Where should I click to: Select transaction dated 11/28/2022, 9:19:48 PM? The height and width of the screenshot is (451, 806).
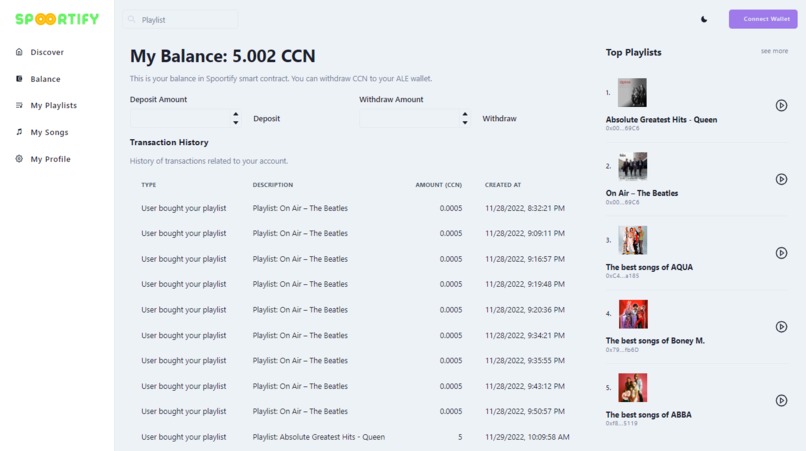(x=353, y=284)
